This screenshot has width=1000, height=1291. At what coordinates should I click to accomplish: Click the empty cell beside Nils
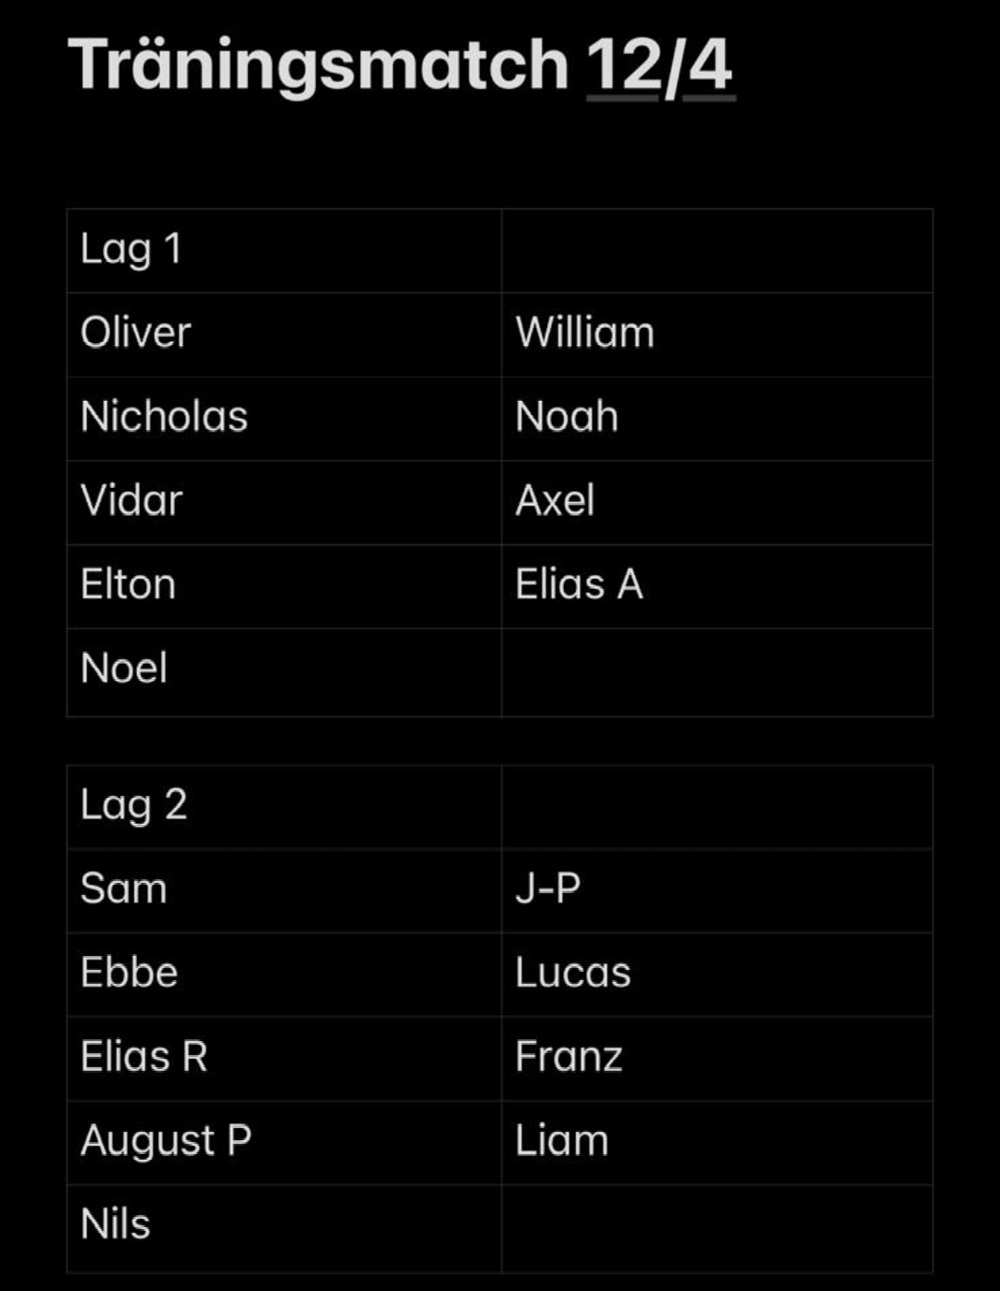(716, 1226)
